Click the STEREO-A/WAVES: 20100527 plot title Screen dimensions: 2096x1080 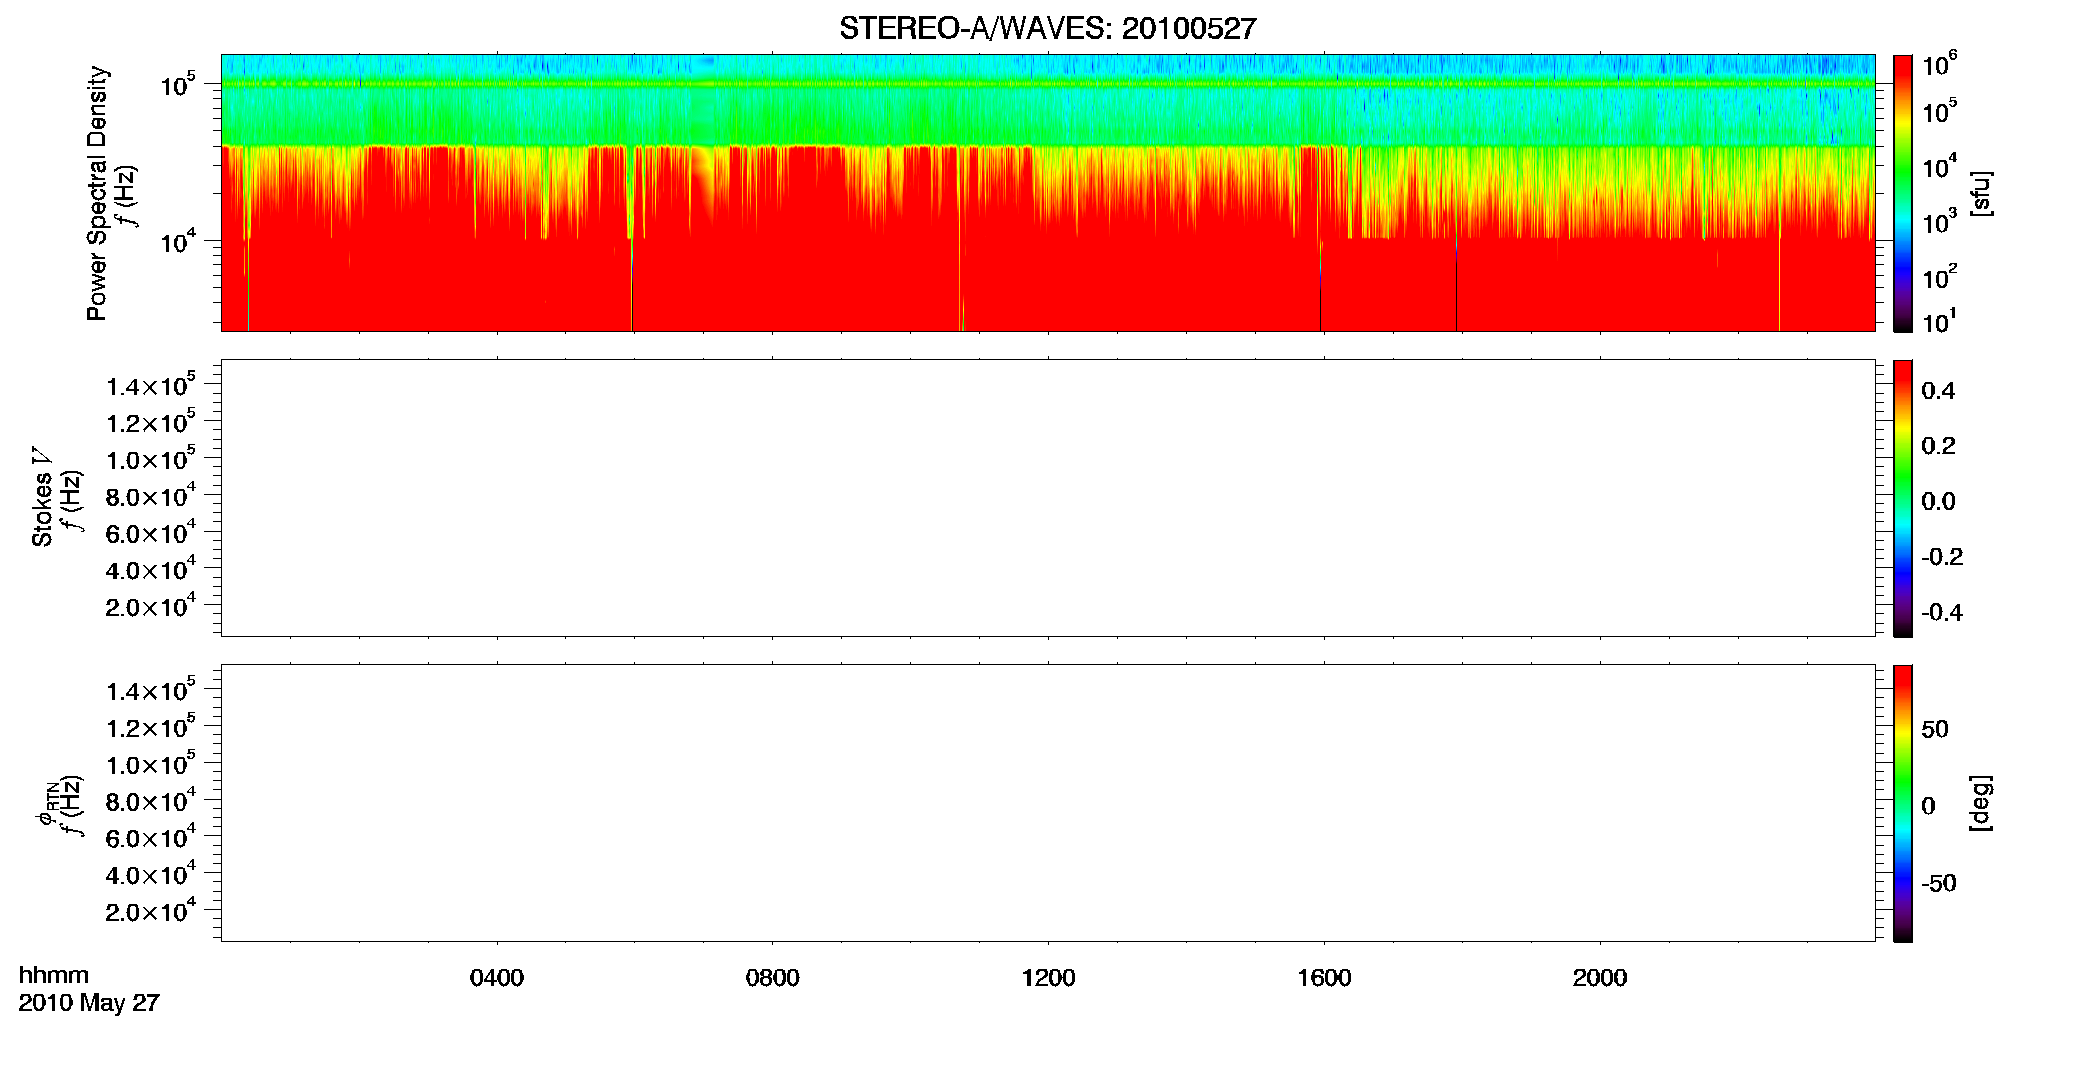[1047, 29]
